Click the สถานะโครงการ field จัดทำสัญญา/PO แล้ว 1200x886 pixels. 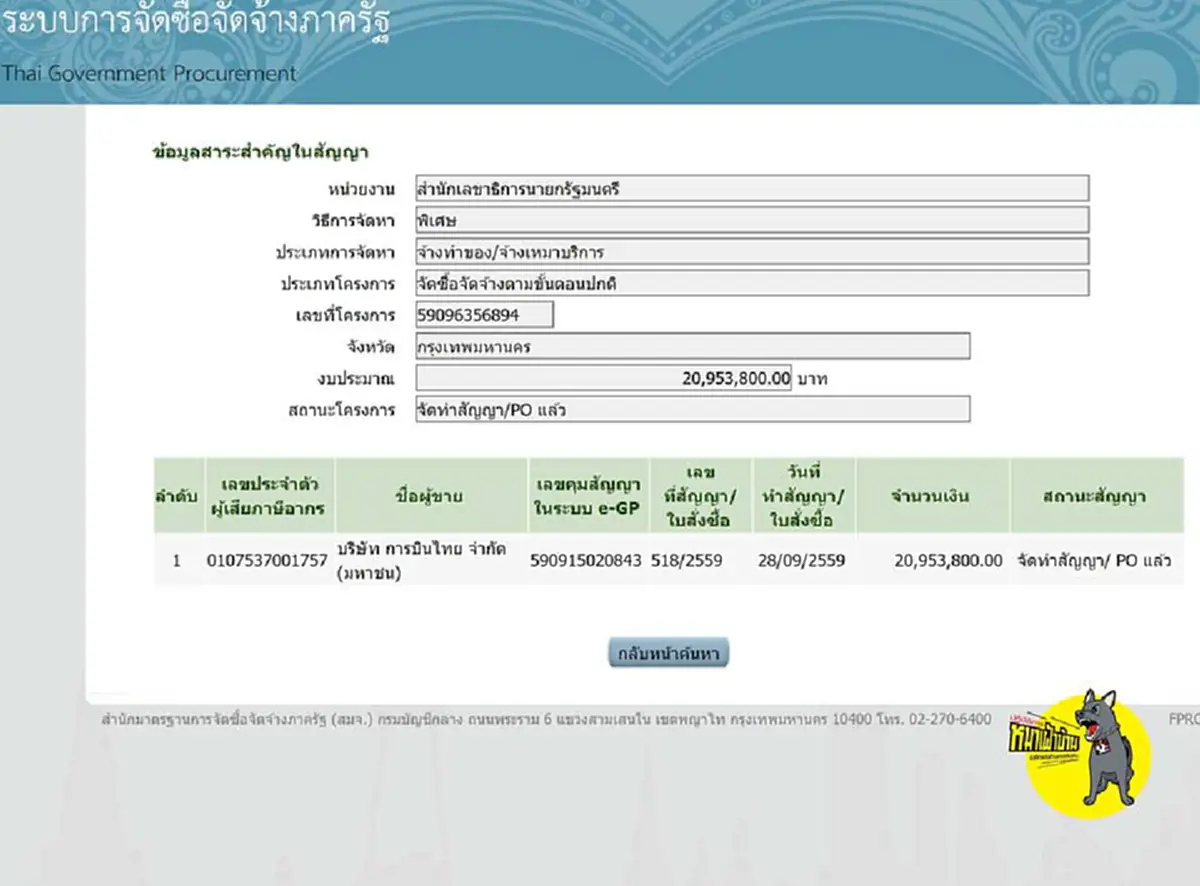(x=692, y=410)
